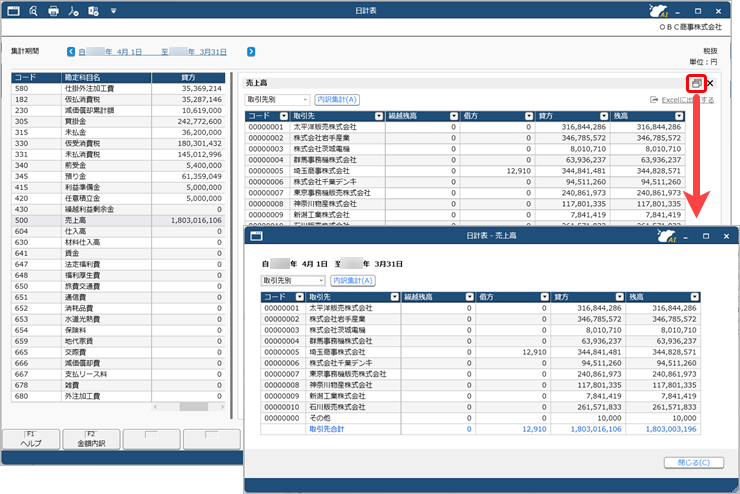Close the 売上高 detail panel
Screen dimensions: 740x494
pos(710,84)
